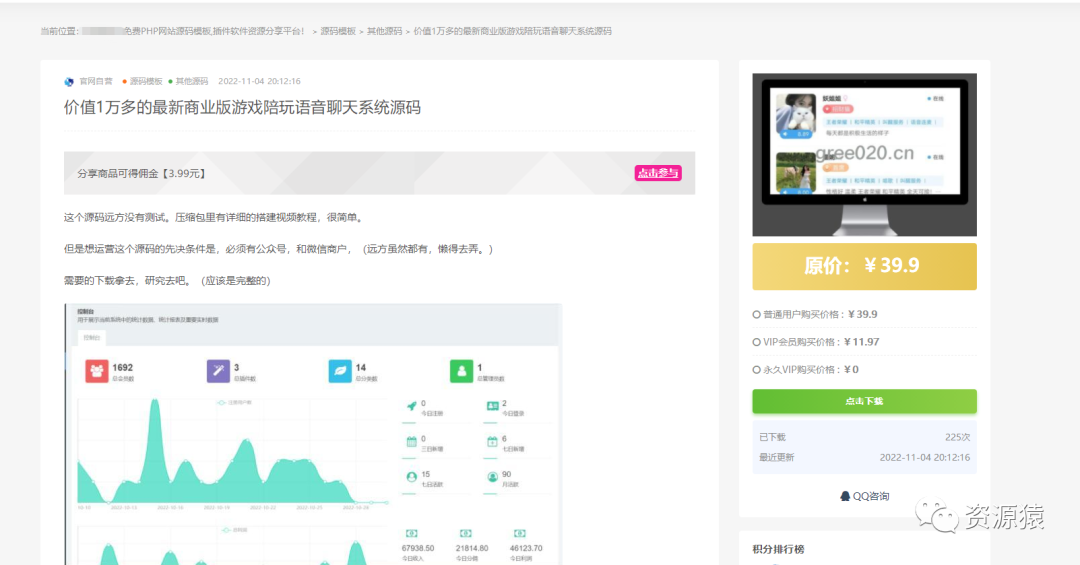Click breadcrumb link 源码模板

338,31
